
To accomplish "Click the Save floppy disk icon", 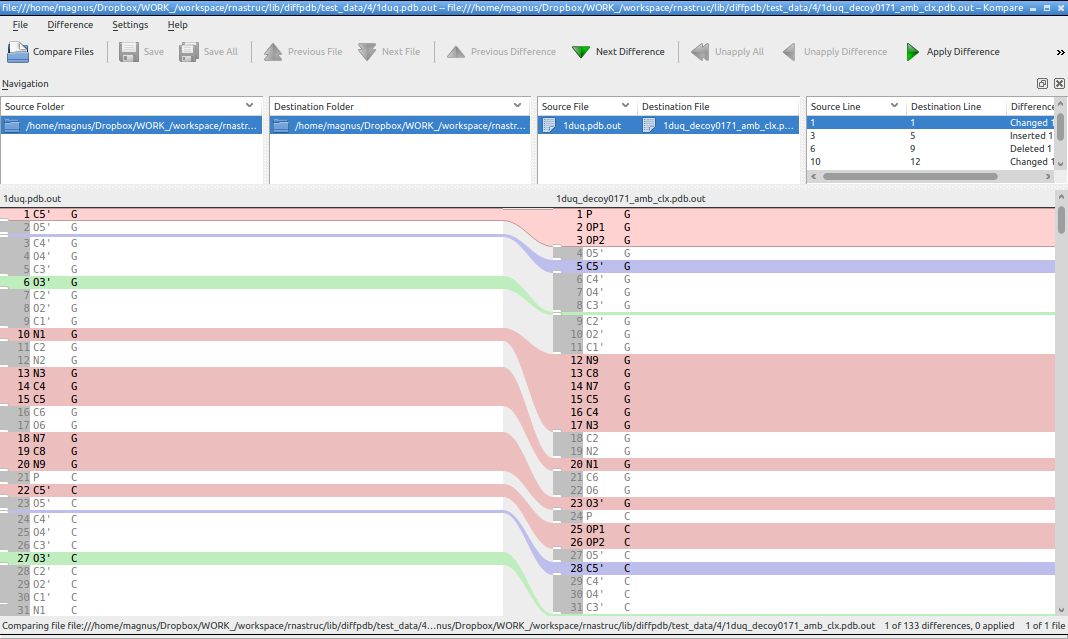I will [129, 52].
